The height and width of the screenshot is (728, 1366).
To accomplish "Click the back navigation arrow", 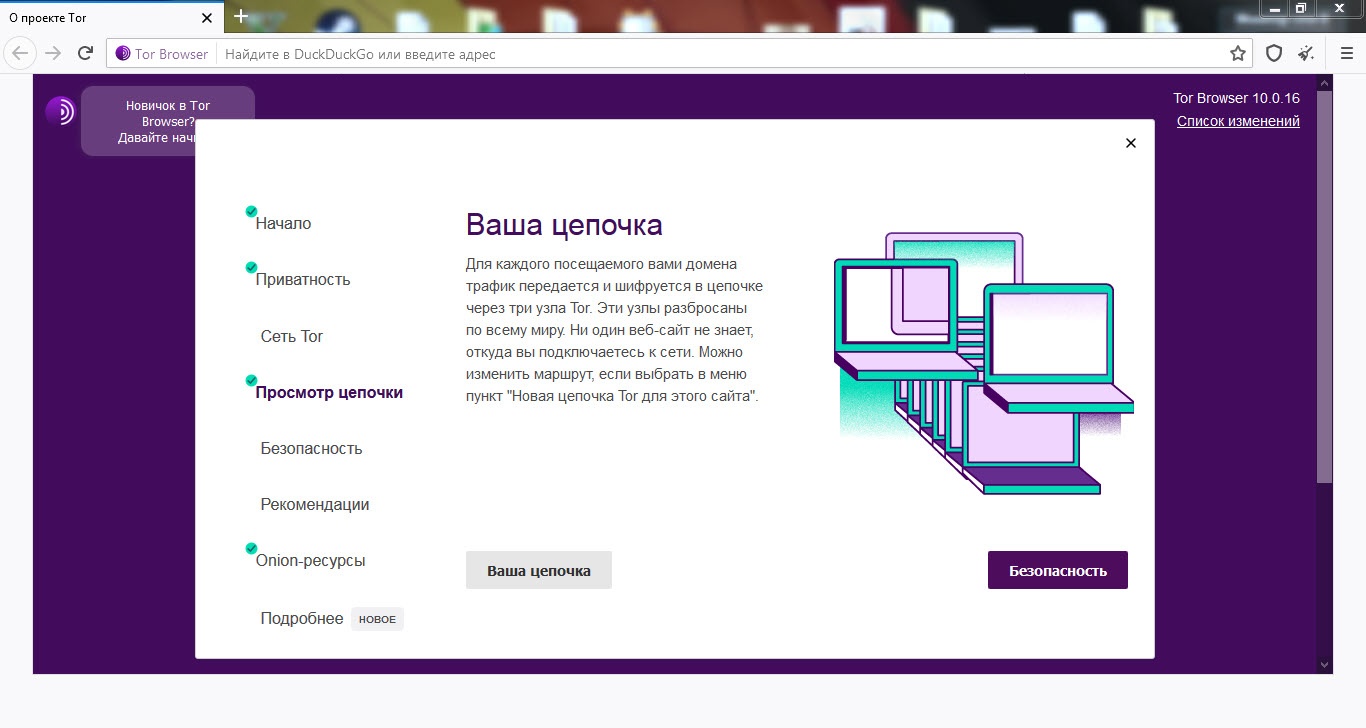I will pos(19,52).
